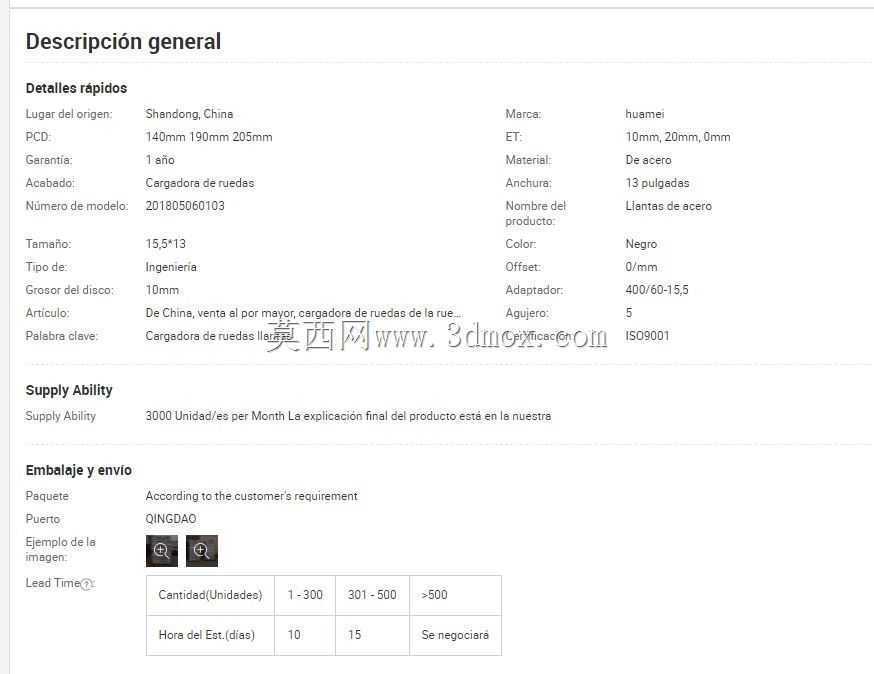Click the 'Se negociará' lead time cell

click(x=455, y=635)
